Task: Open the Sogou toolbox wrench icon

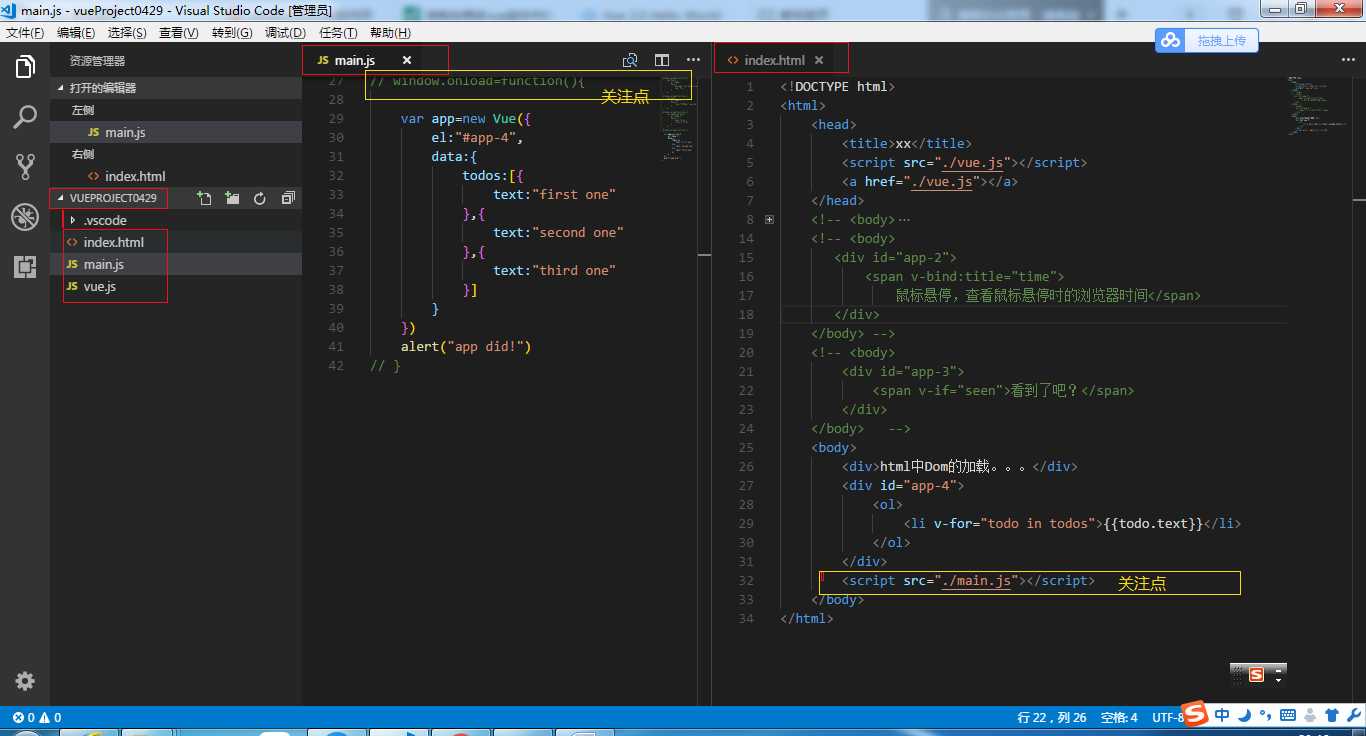Action: click(1352, 714)
